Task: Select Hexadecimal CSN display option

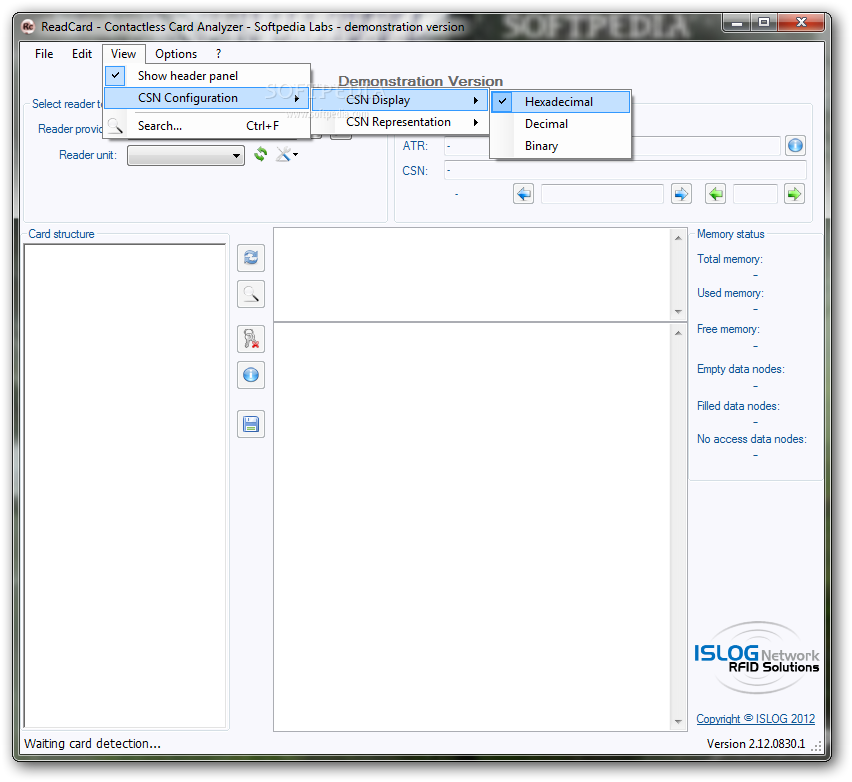Action: click(x=560, y=102)
